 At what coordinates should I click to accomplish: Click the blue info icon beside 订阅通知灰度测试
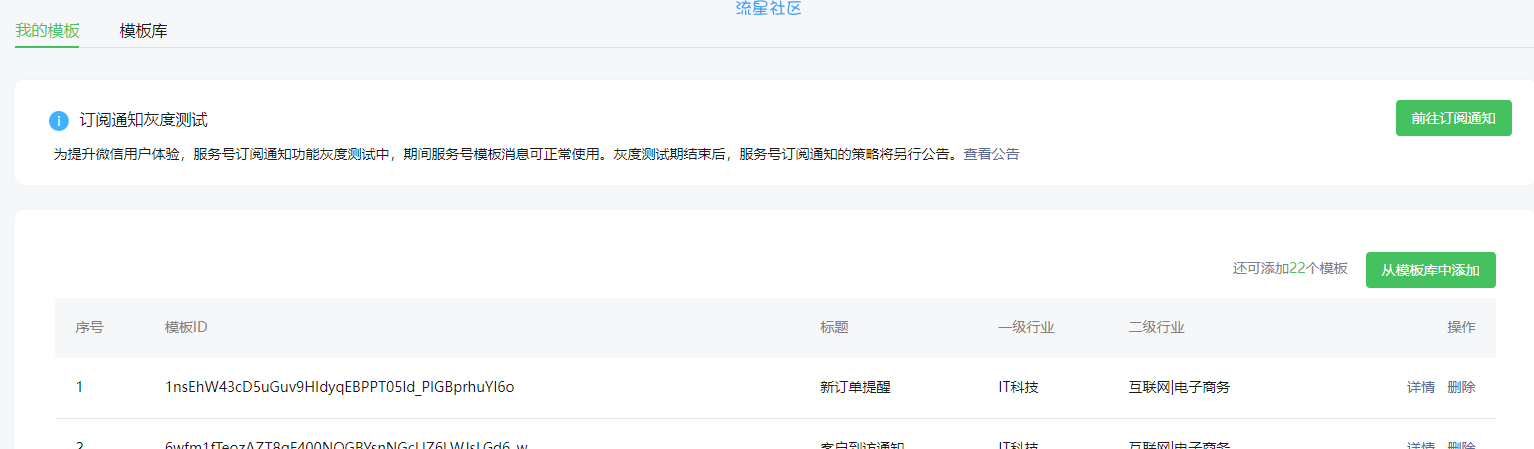[59, 121]
